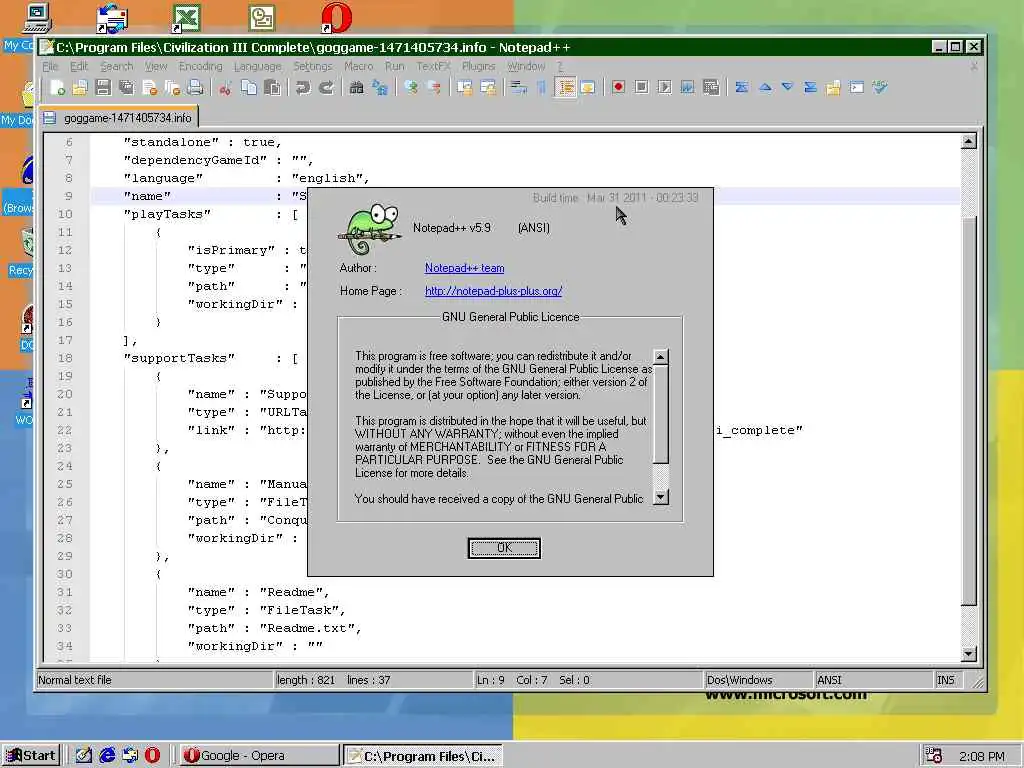Toggle Show all characters icon

pos(541,88)
